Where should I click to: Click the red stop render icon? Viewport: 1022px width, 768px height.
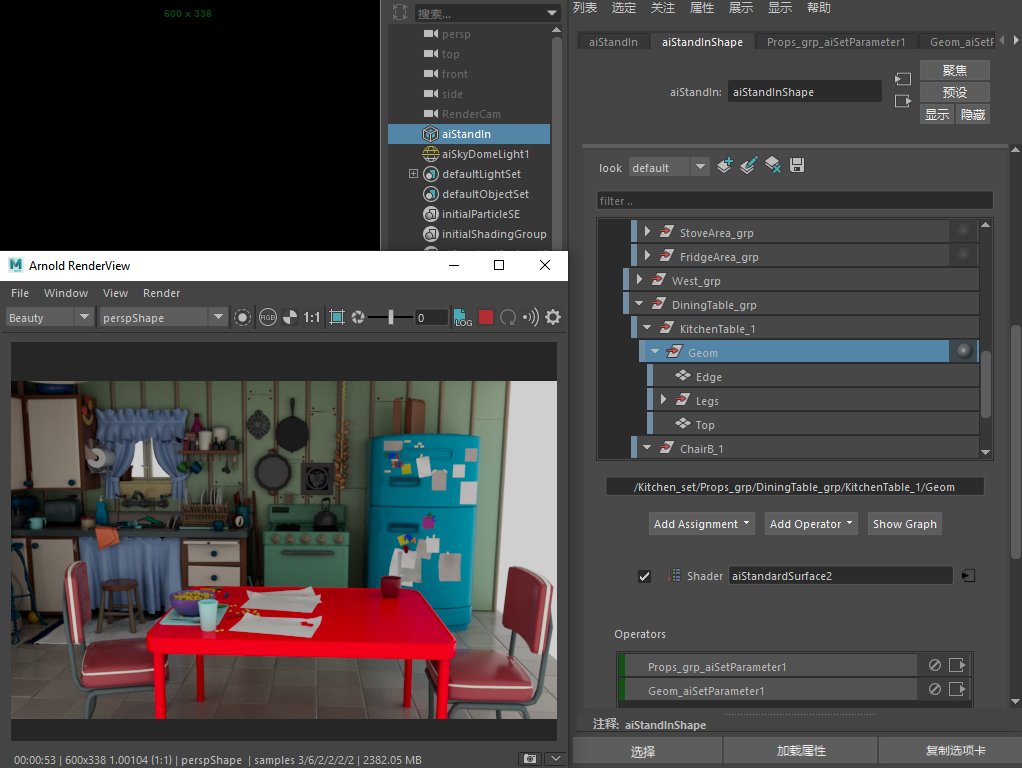[x=486, y=318]
